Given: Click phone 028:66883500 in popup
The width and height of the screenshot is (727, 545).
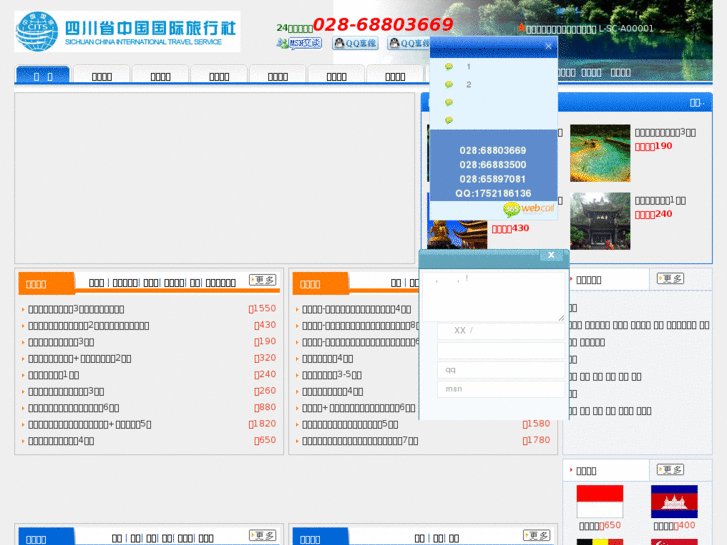Looking at the screenshot, I should [x=493, y=165].
